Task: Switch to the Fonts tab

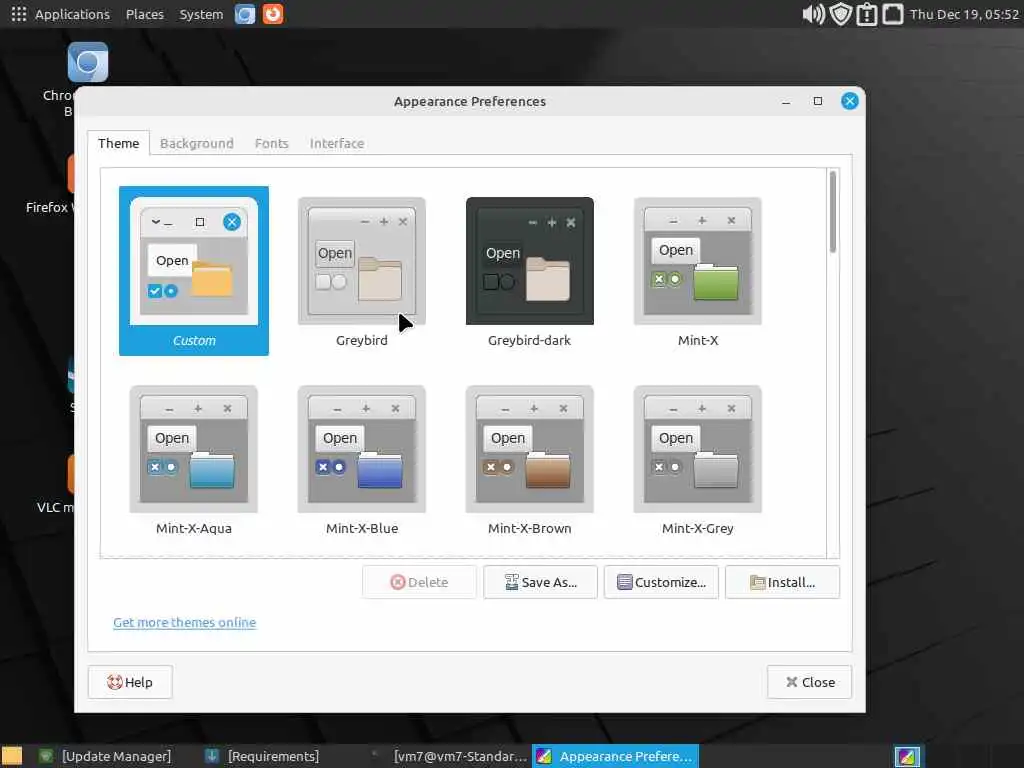Action: [271, 143]
